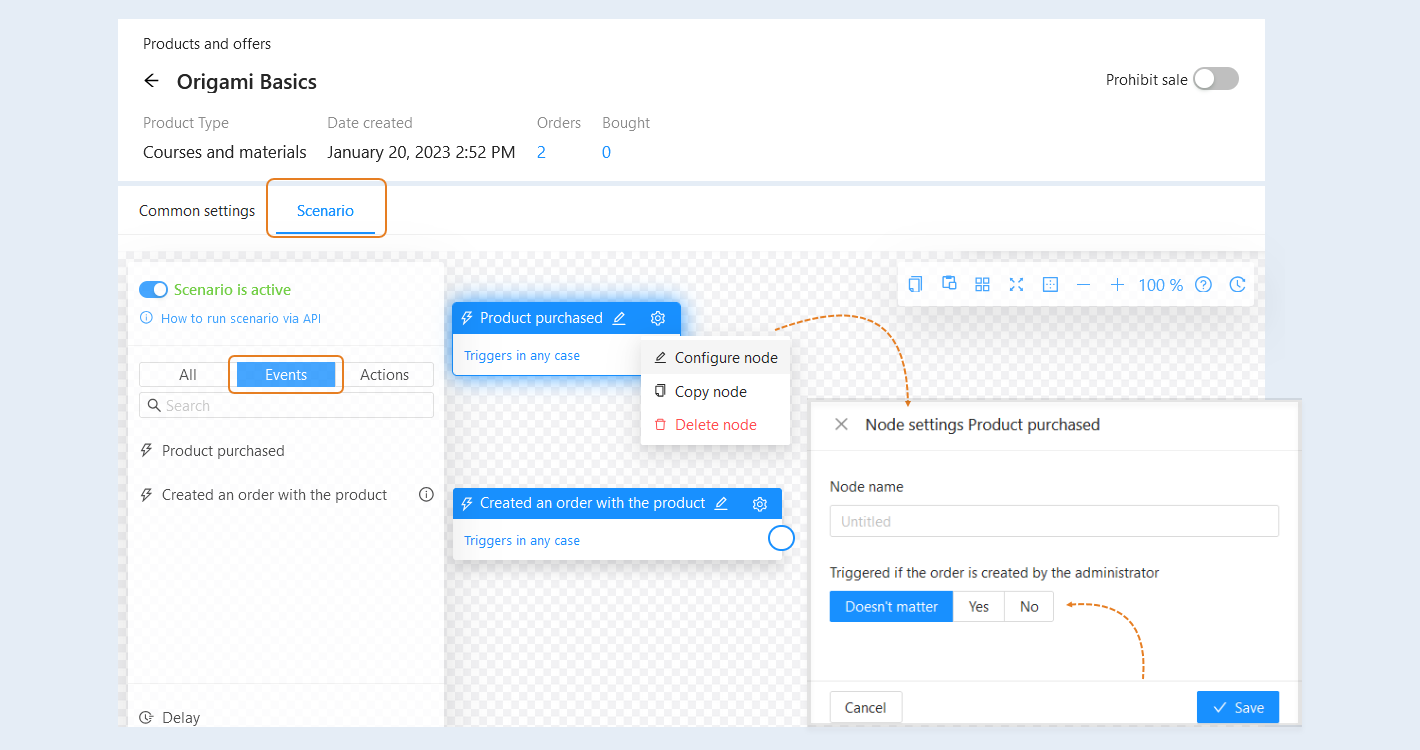
Task: Click info icon beside Created an order list item
Action: (x=426, y=494)
